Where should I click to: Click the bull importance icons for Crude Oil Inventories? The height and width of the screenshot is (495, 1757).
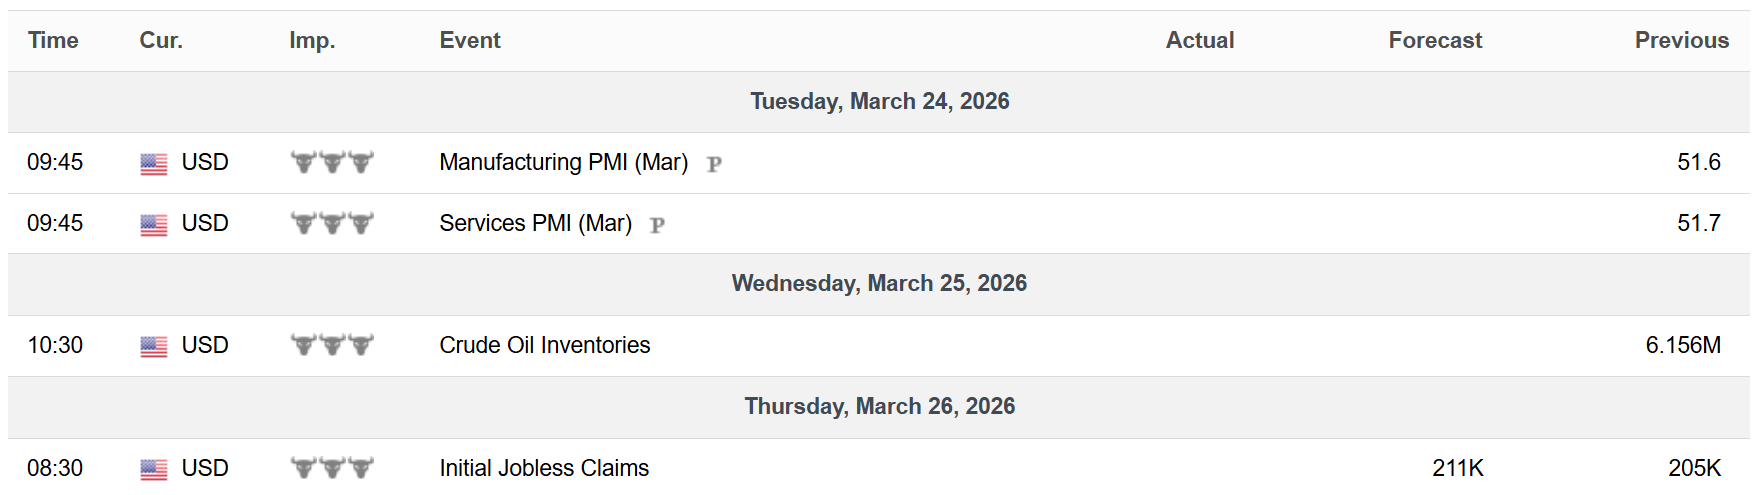tap(332, 345)
